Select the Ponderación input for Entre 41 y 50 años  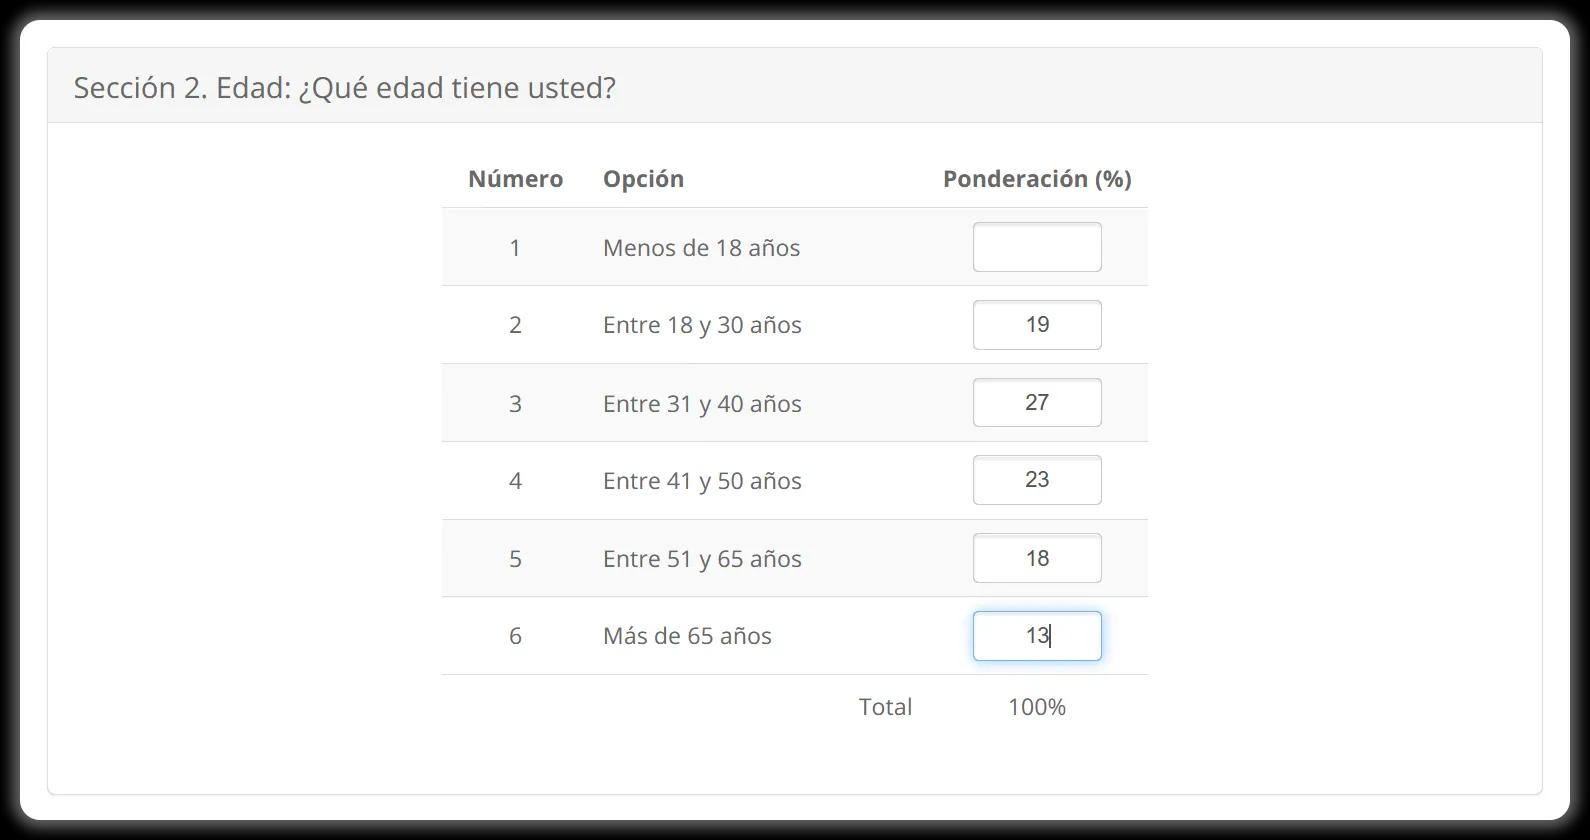coord(1036,479)
